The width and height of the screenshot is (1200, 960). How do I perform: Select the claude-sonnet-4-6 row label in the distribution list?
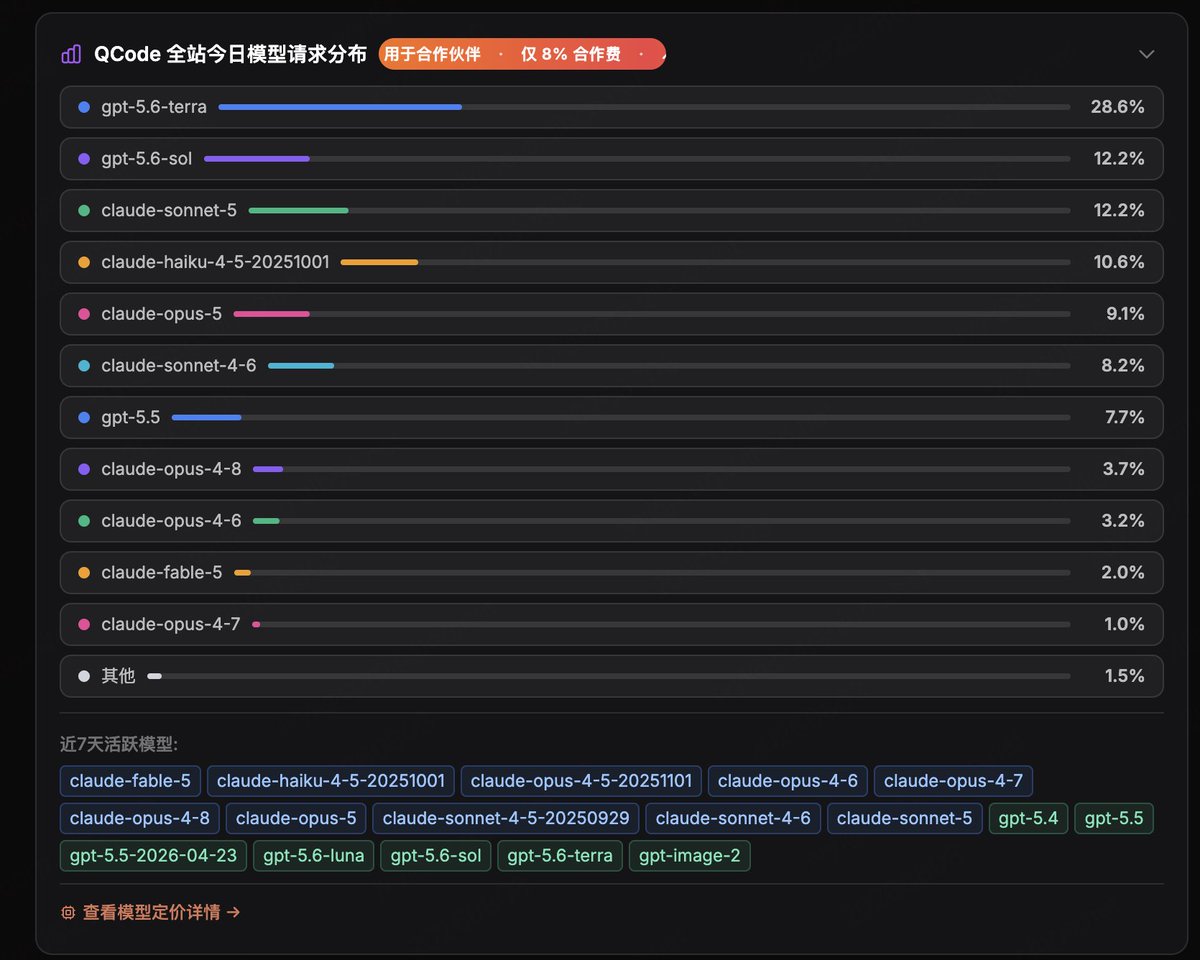point(179,366)
